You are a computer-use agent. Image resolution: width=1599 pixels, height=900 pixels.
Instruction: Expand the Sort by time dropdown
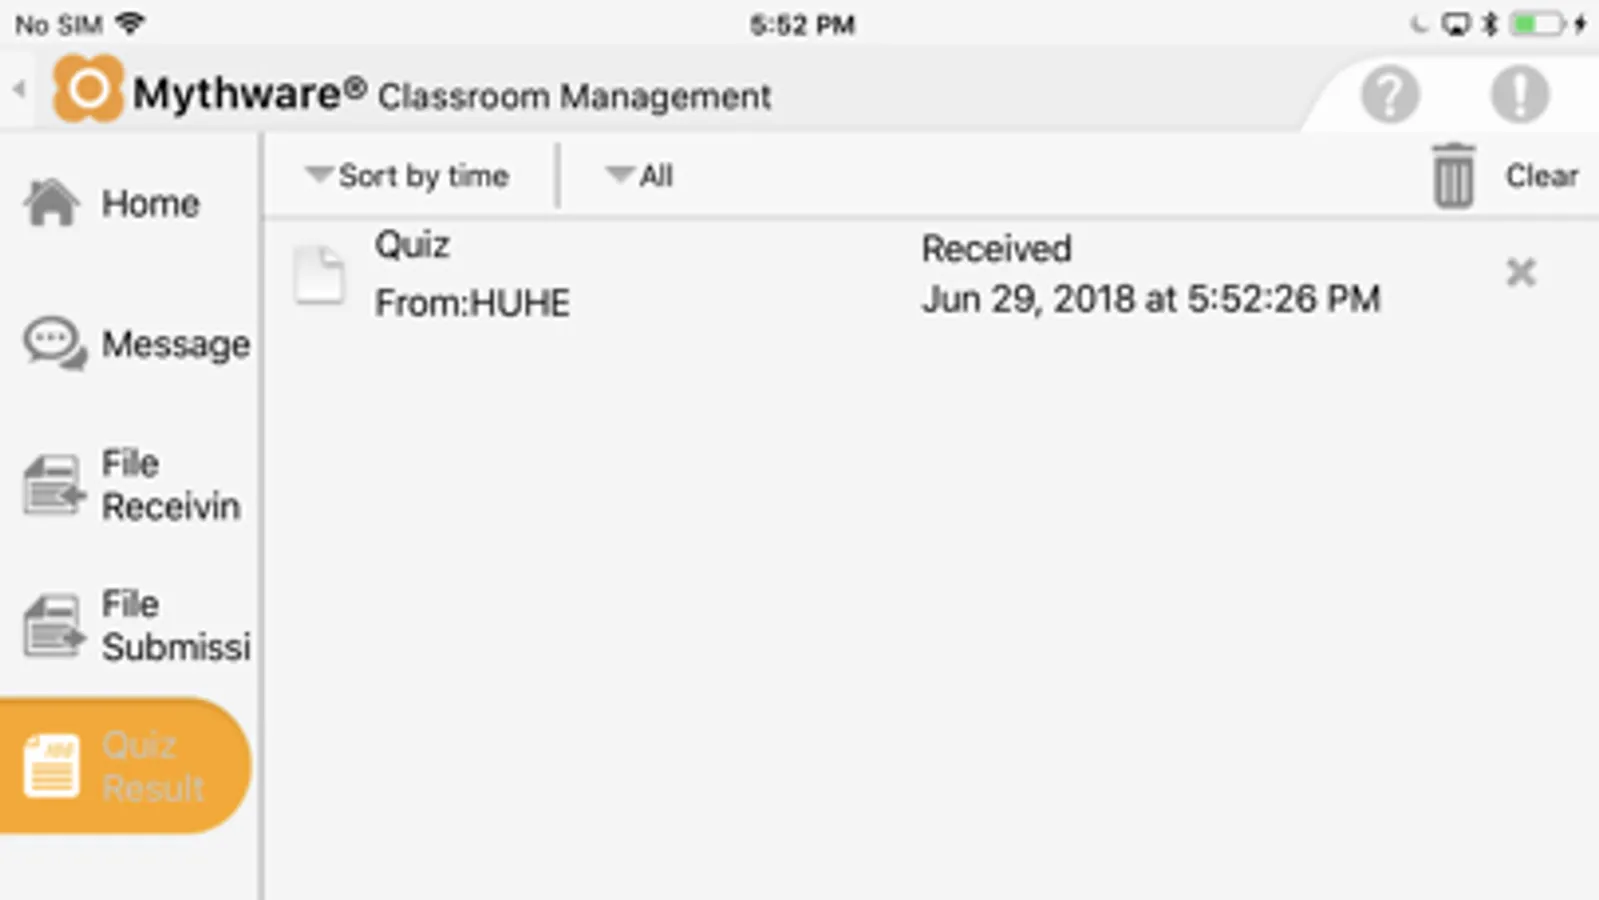tap(408, 176)
